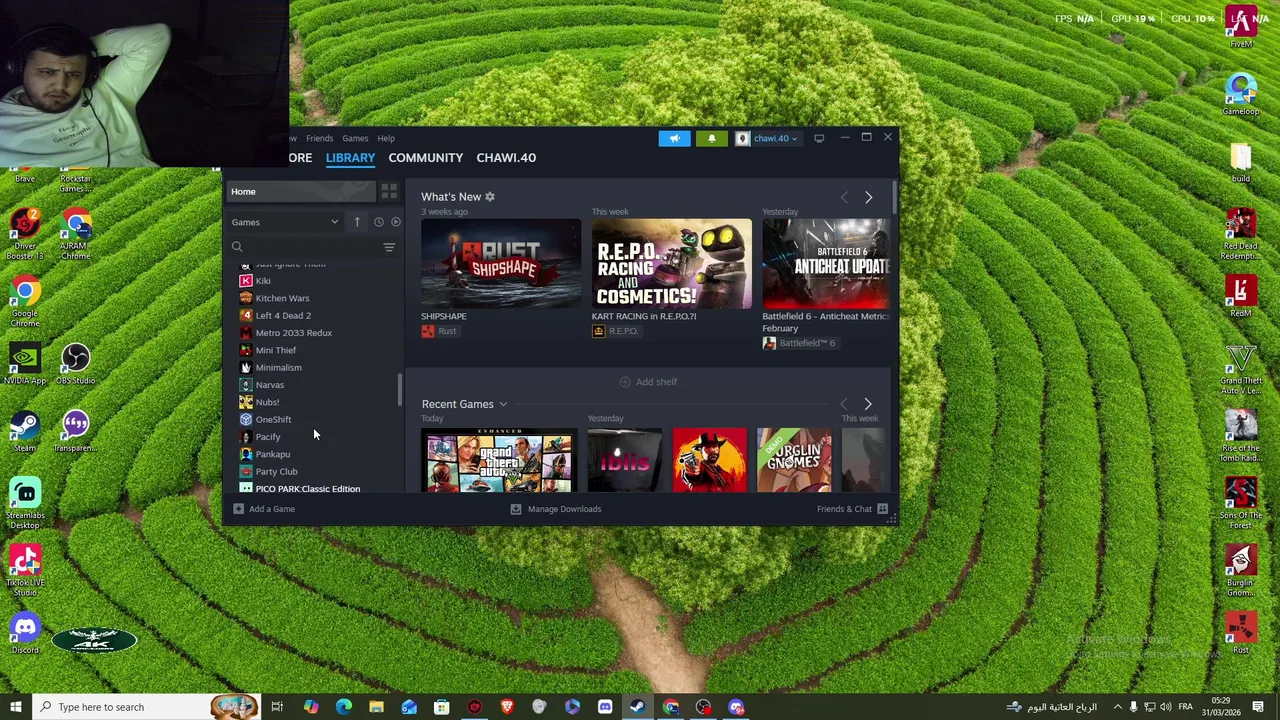Select the library Home button

[x=299, y=191]
